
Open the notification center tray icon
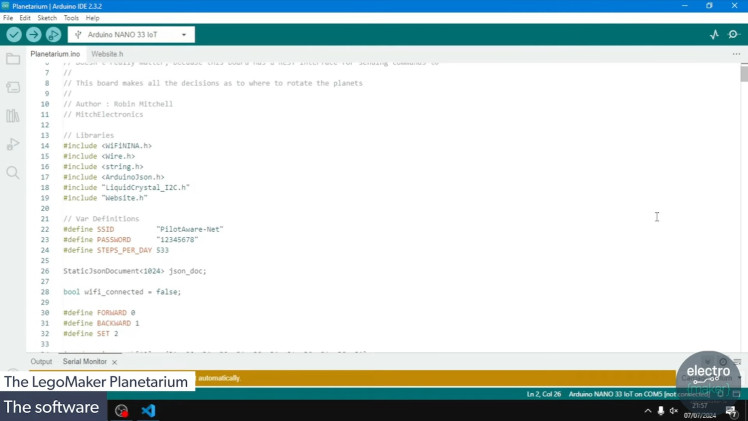(731, 411)
